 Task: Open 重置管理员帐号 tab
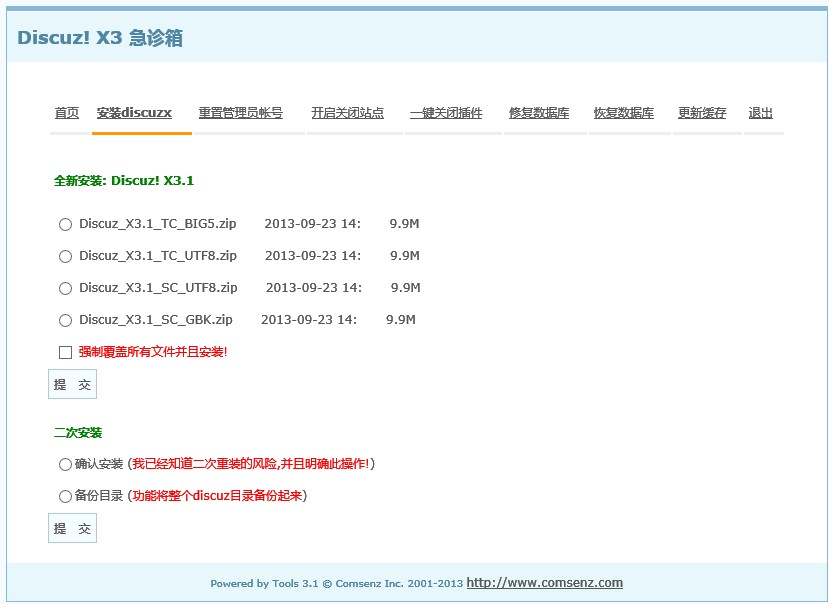241,113
